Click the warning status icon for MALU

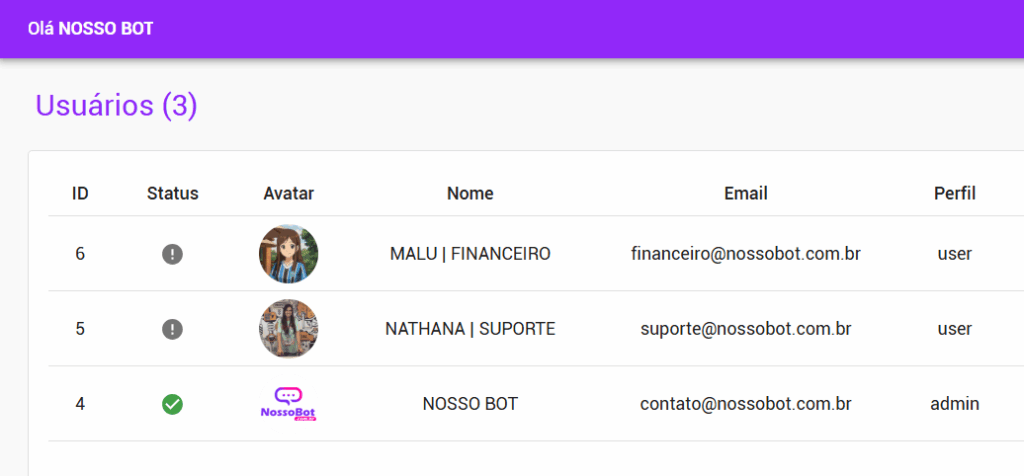[x=172, y=254]
